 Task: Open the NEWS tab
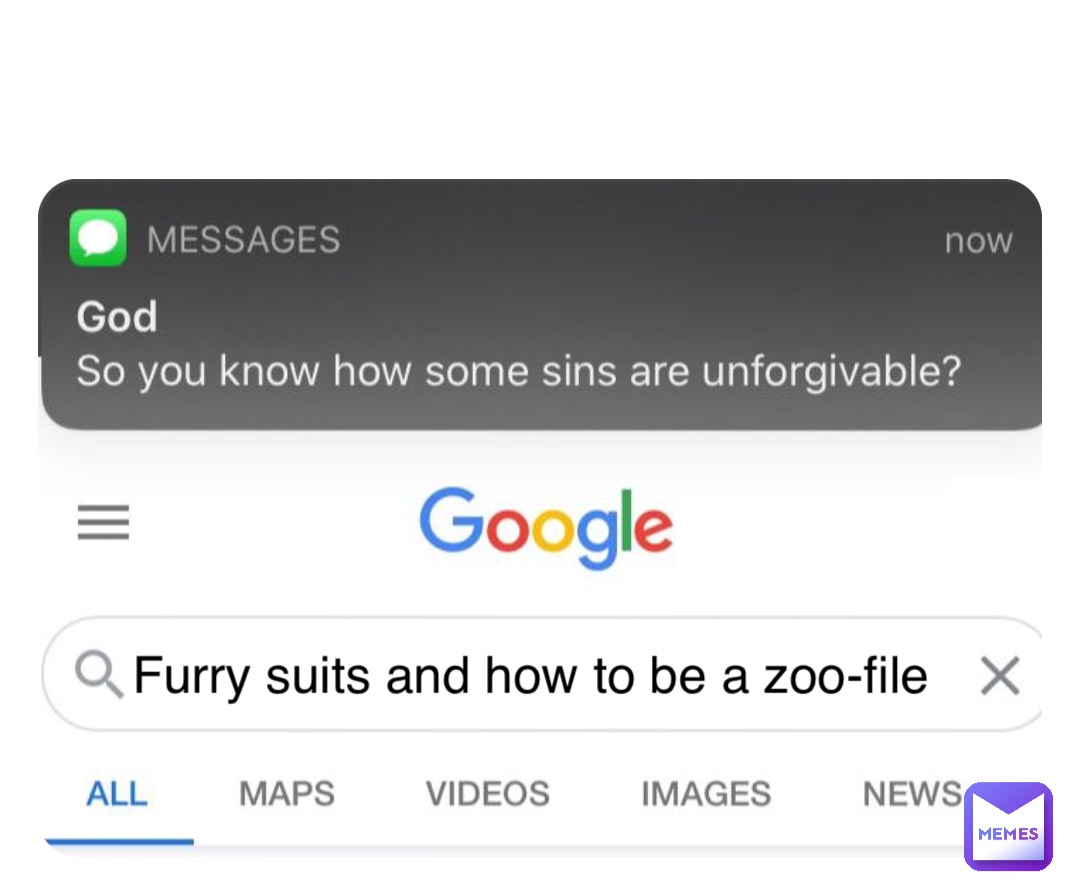(x=912, y=793)
